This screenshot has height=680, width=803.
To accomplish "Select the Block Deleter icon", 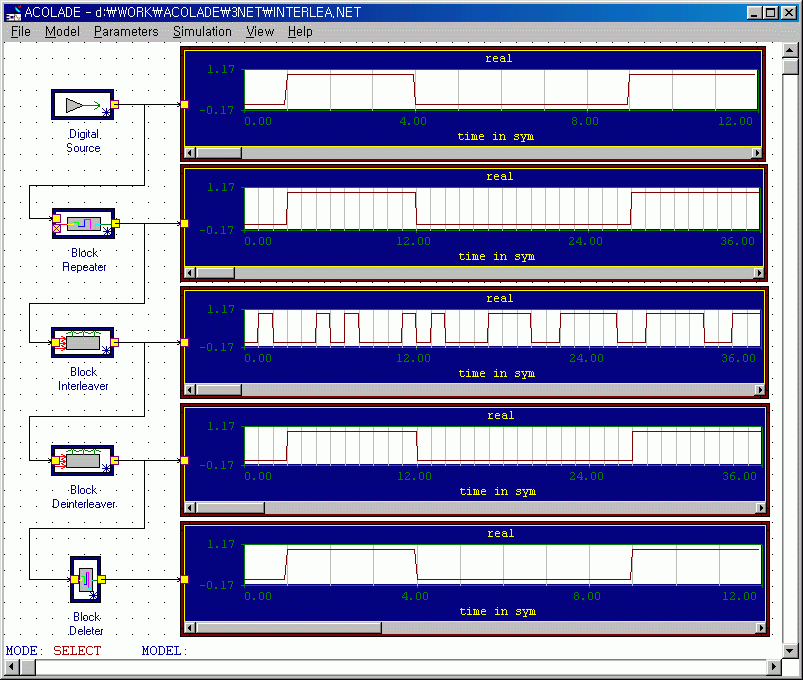I will tap(86, 580).
